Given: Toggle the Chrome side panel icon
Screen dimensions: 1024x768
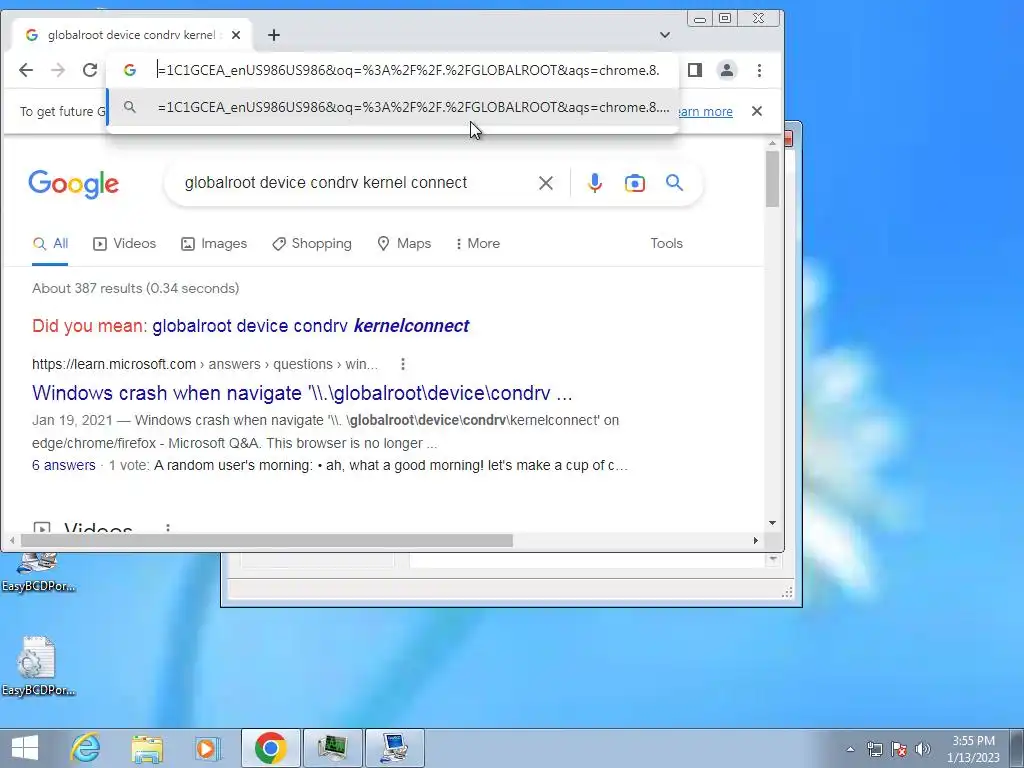Looking at the screenshot, I should click(x=695, y=70).
